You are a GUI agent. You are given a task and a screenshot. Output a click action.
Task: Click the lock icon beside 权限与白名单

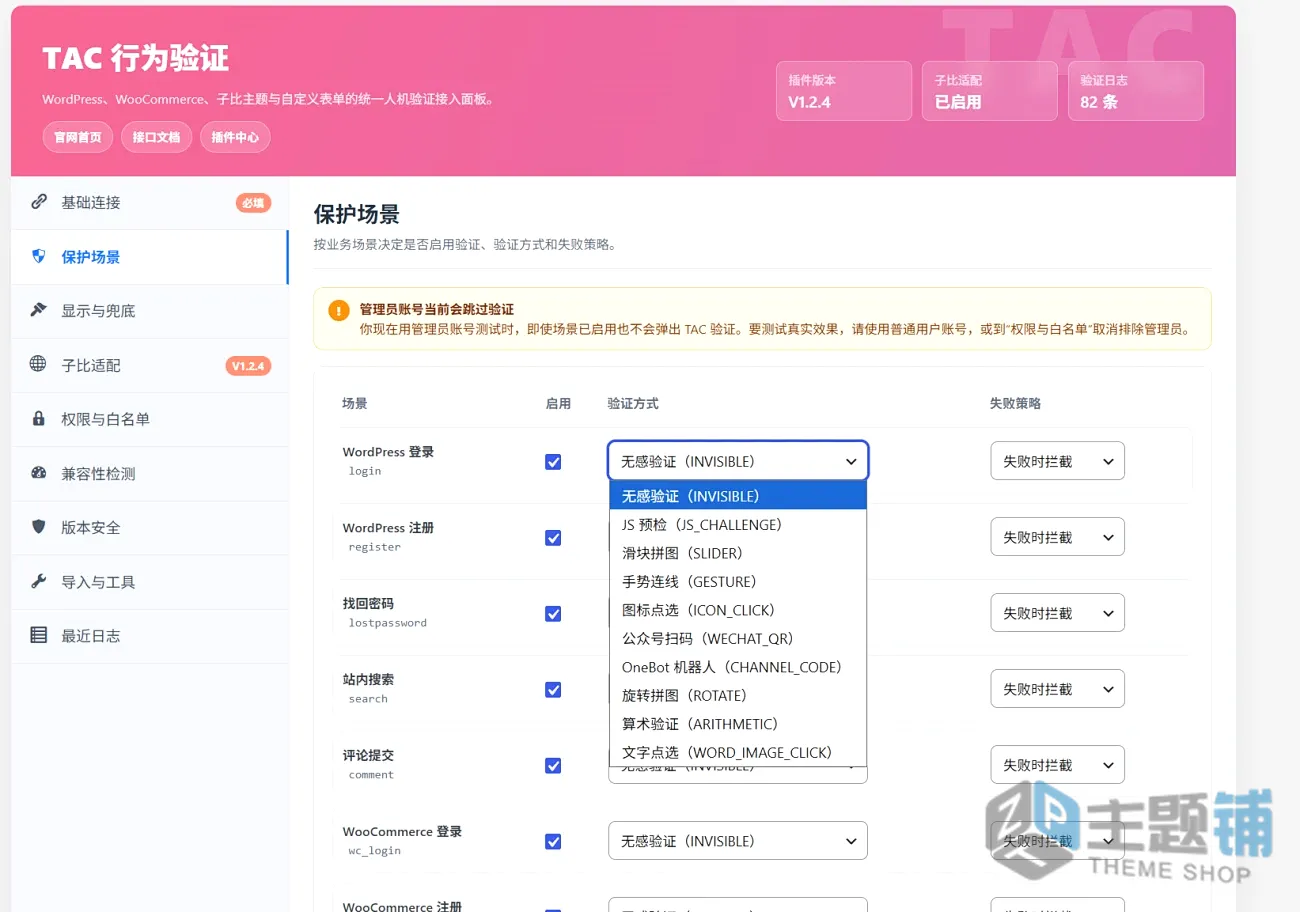click(x=39, y=419)
